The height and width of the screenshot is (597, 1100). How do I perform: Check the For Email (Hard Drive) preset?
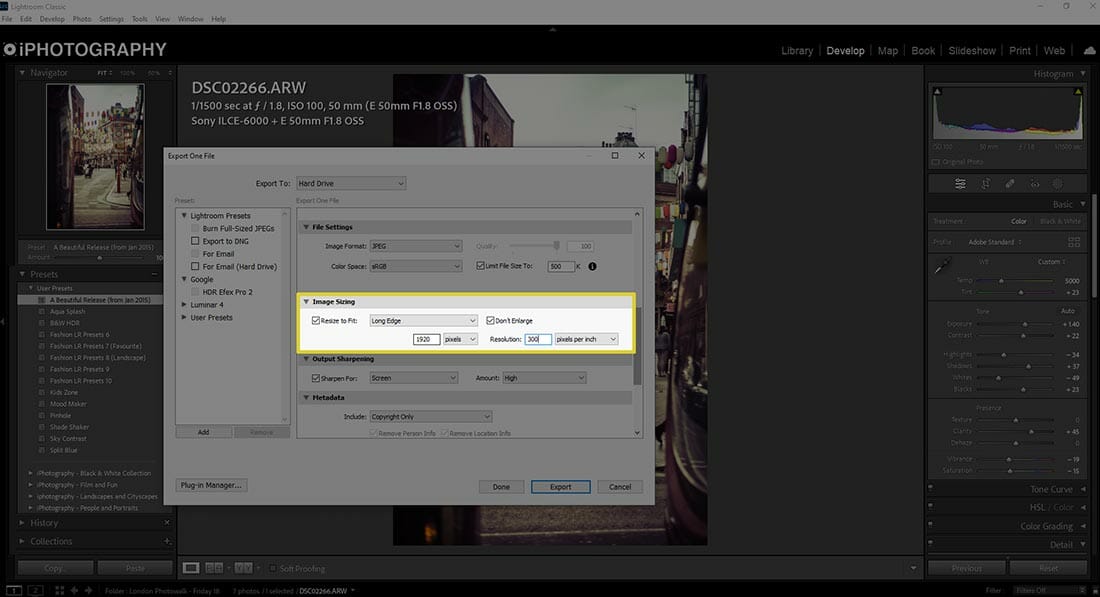click(195, 267)
